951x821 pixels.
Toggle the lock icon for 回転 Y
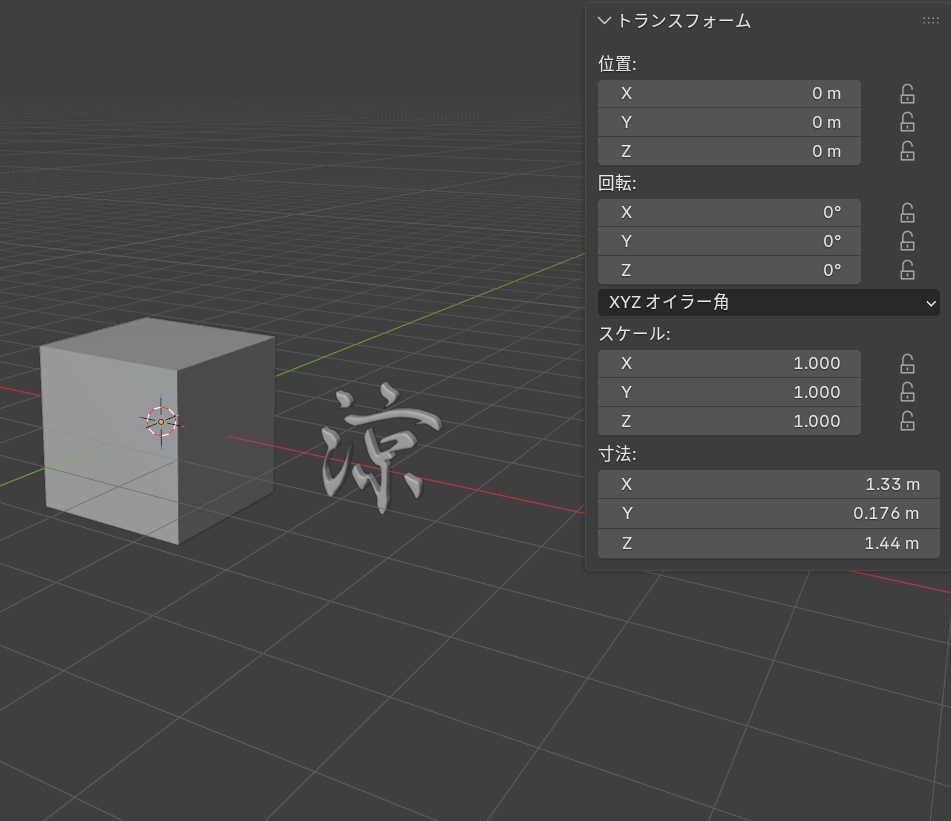(907, 241)
